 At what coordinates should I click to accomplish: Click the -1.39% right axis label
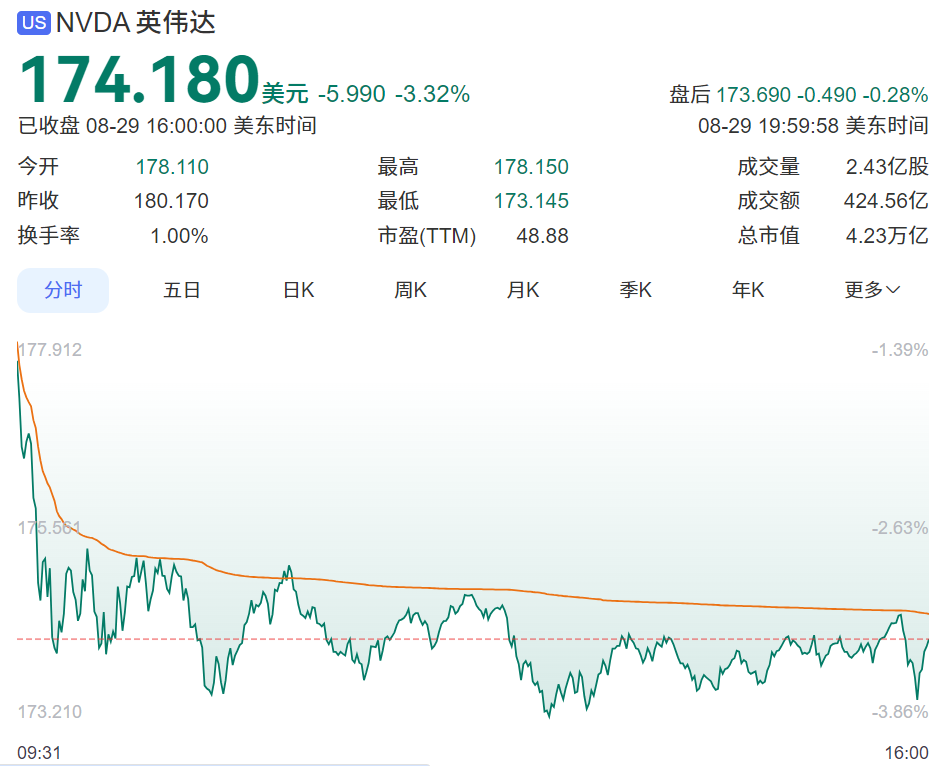900,350
